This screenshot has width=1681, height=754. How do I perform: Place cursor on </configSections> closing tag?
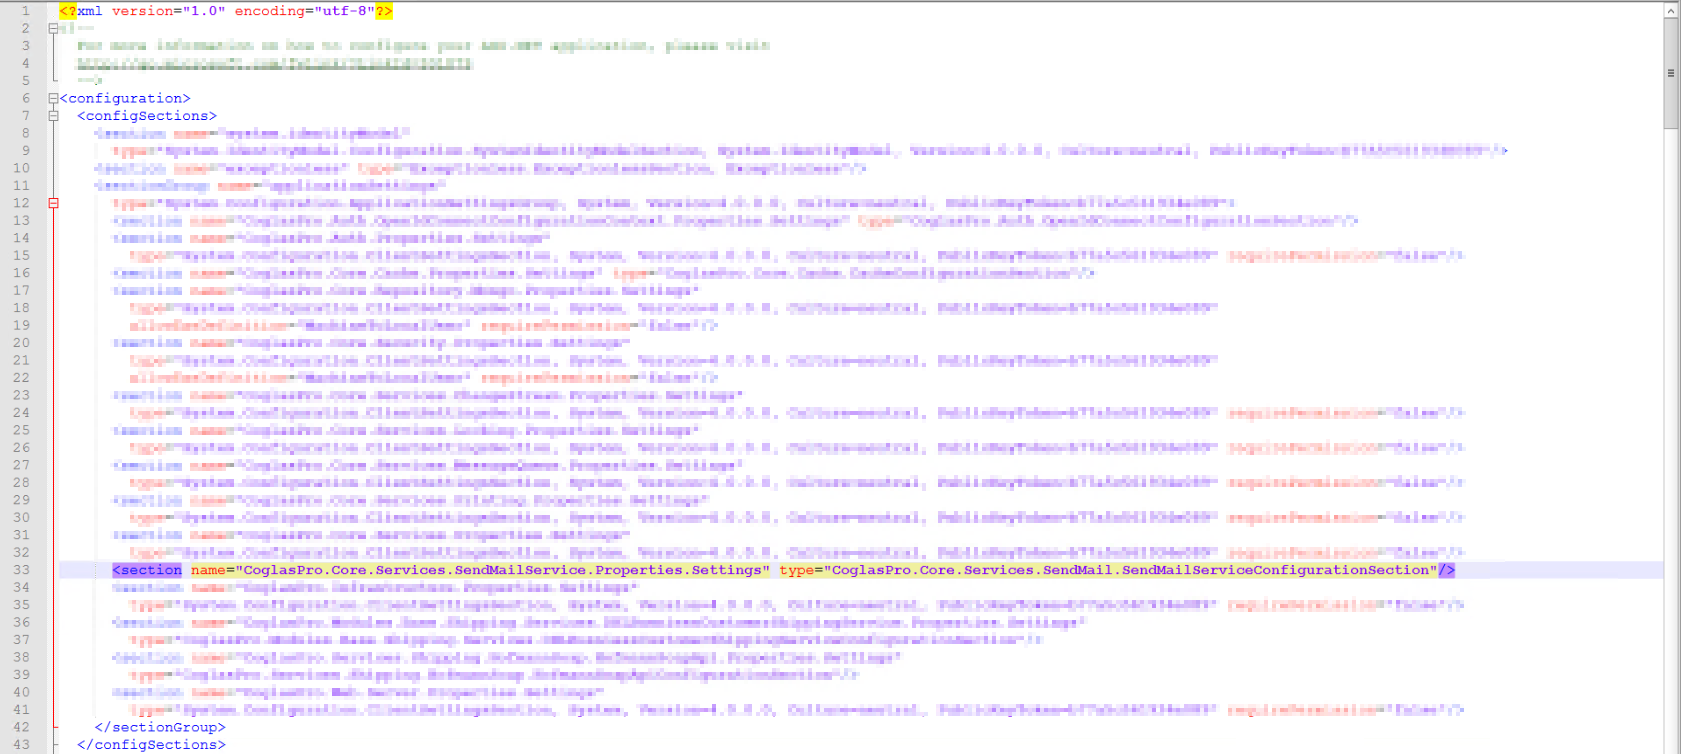tap(151, 745)
